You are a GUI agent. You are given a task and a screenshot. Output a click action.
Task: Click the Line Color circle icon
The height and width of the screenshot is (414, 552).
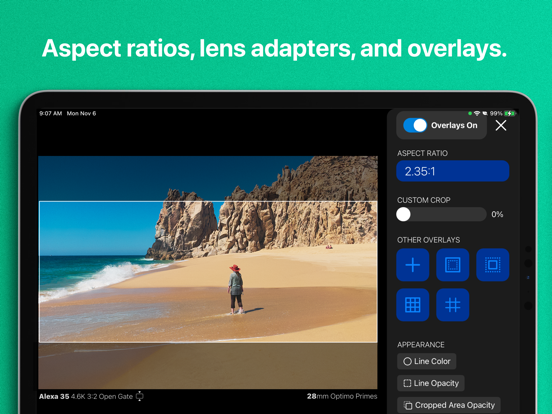(407, 362)
